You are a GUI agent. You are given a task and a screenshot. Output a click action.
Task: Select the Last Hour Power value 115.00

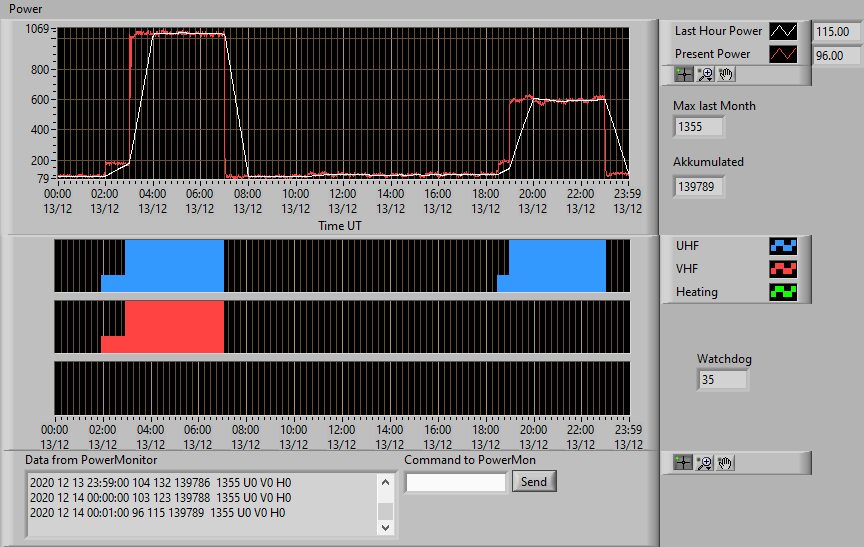pyautogui.click(x=836, y=32)
